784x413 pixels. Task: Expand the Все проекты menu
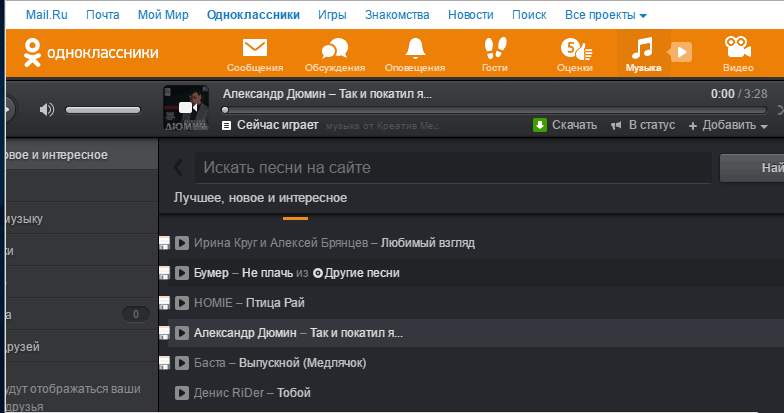point(606,15)
